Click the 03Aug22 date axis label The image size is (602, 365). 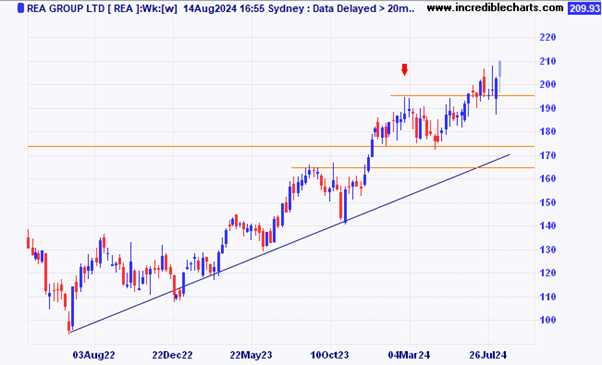[94, 355]
